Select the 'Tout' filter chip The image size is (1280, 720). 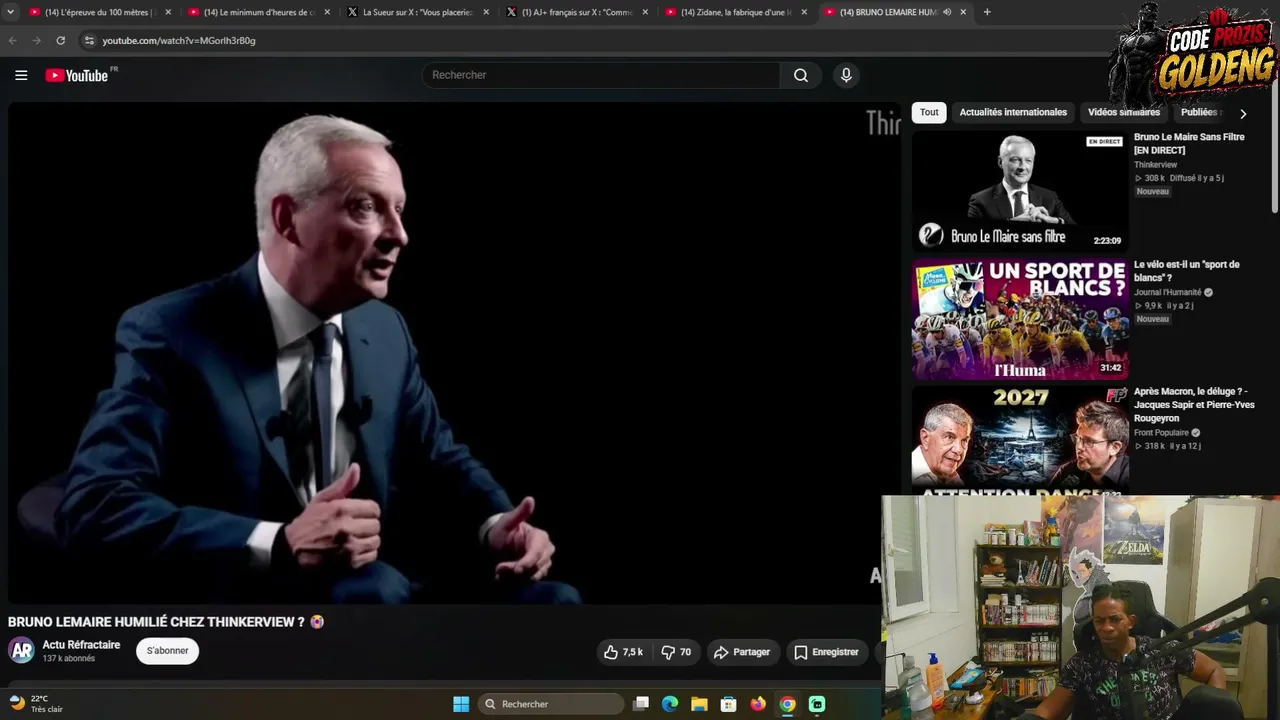click(x=929, y=112)
